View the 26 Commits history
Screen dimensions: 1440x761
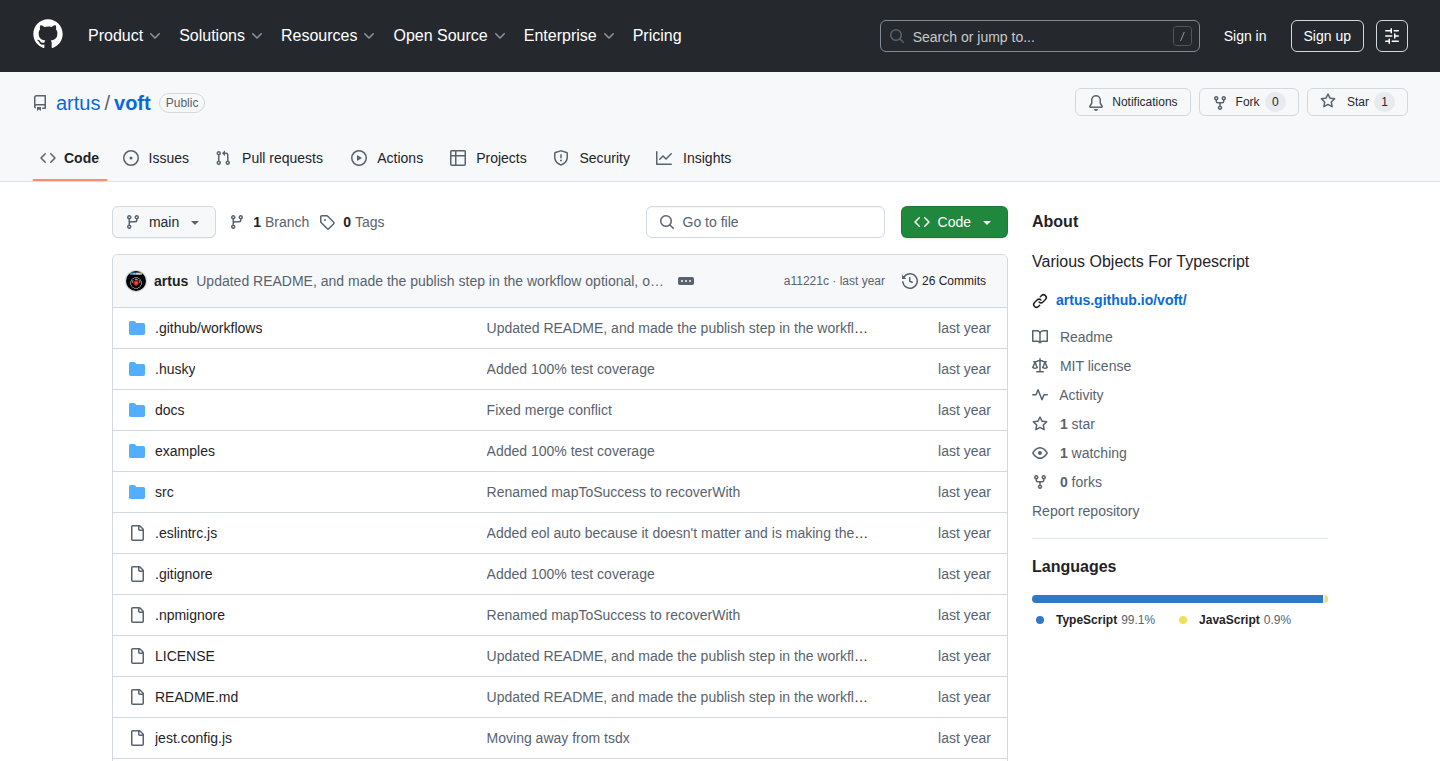coord(944,281)
